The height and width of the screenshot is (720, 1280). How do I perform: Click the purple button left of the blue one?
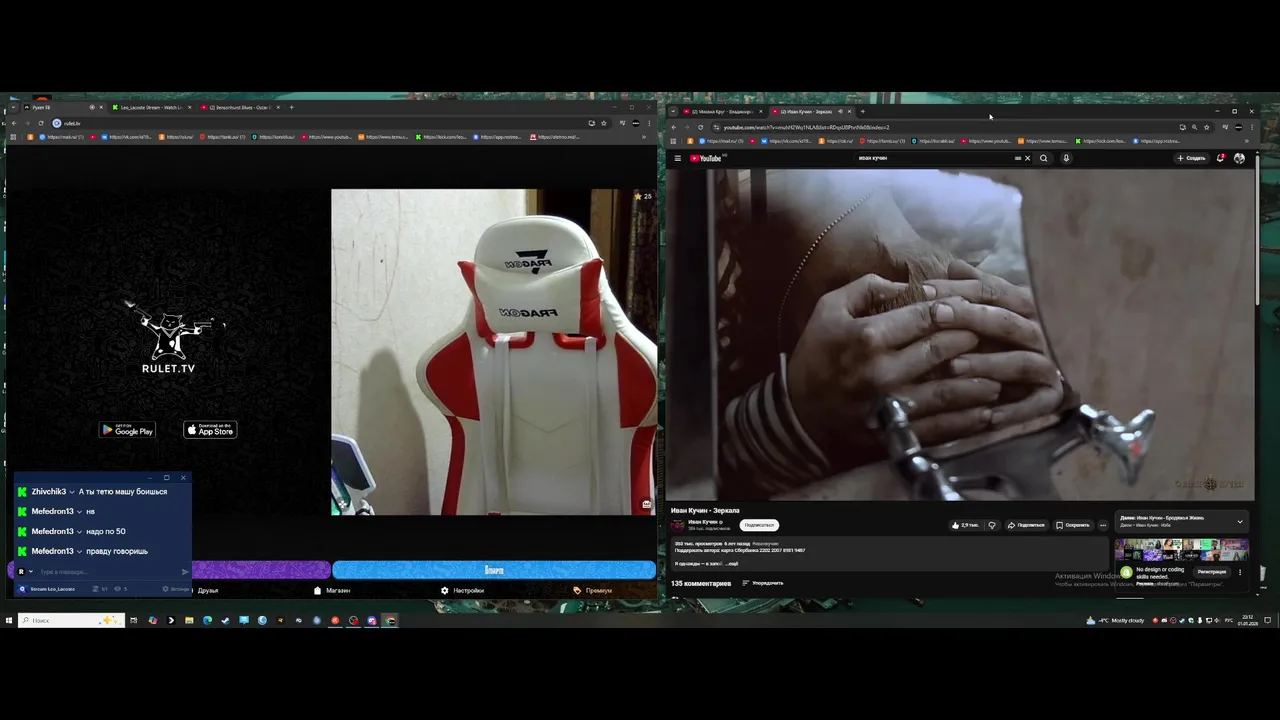pyautogui.click(x=260, y=570)
